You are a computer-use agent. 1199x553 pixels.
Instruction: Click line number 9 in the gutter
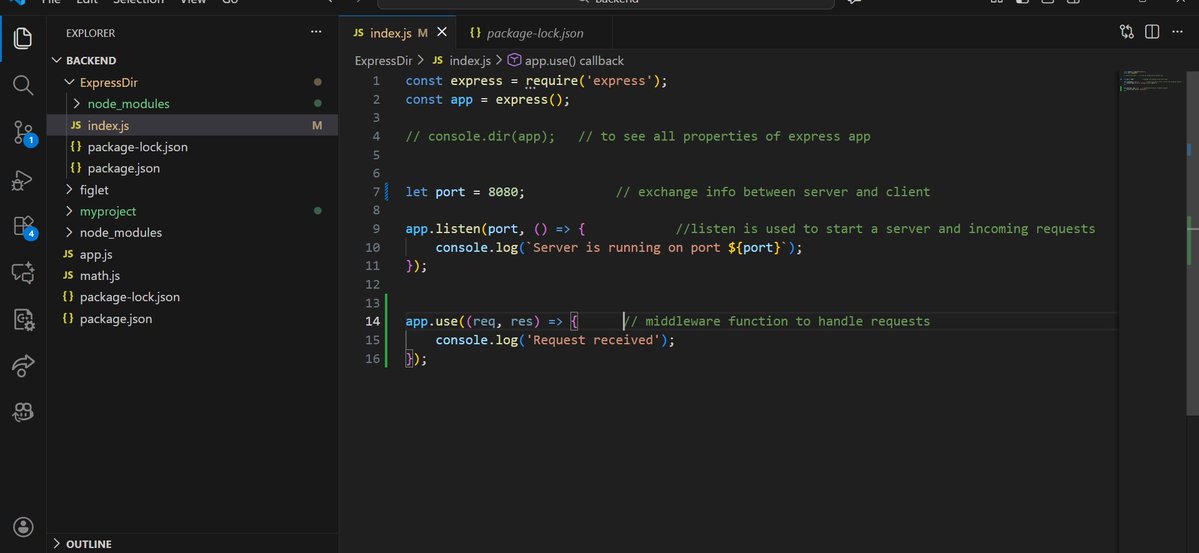pos(375,229)
